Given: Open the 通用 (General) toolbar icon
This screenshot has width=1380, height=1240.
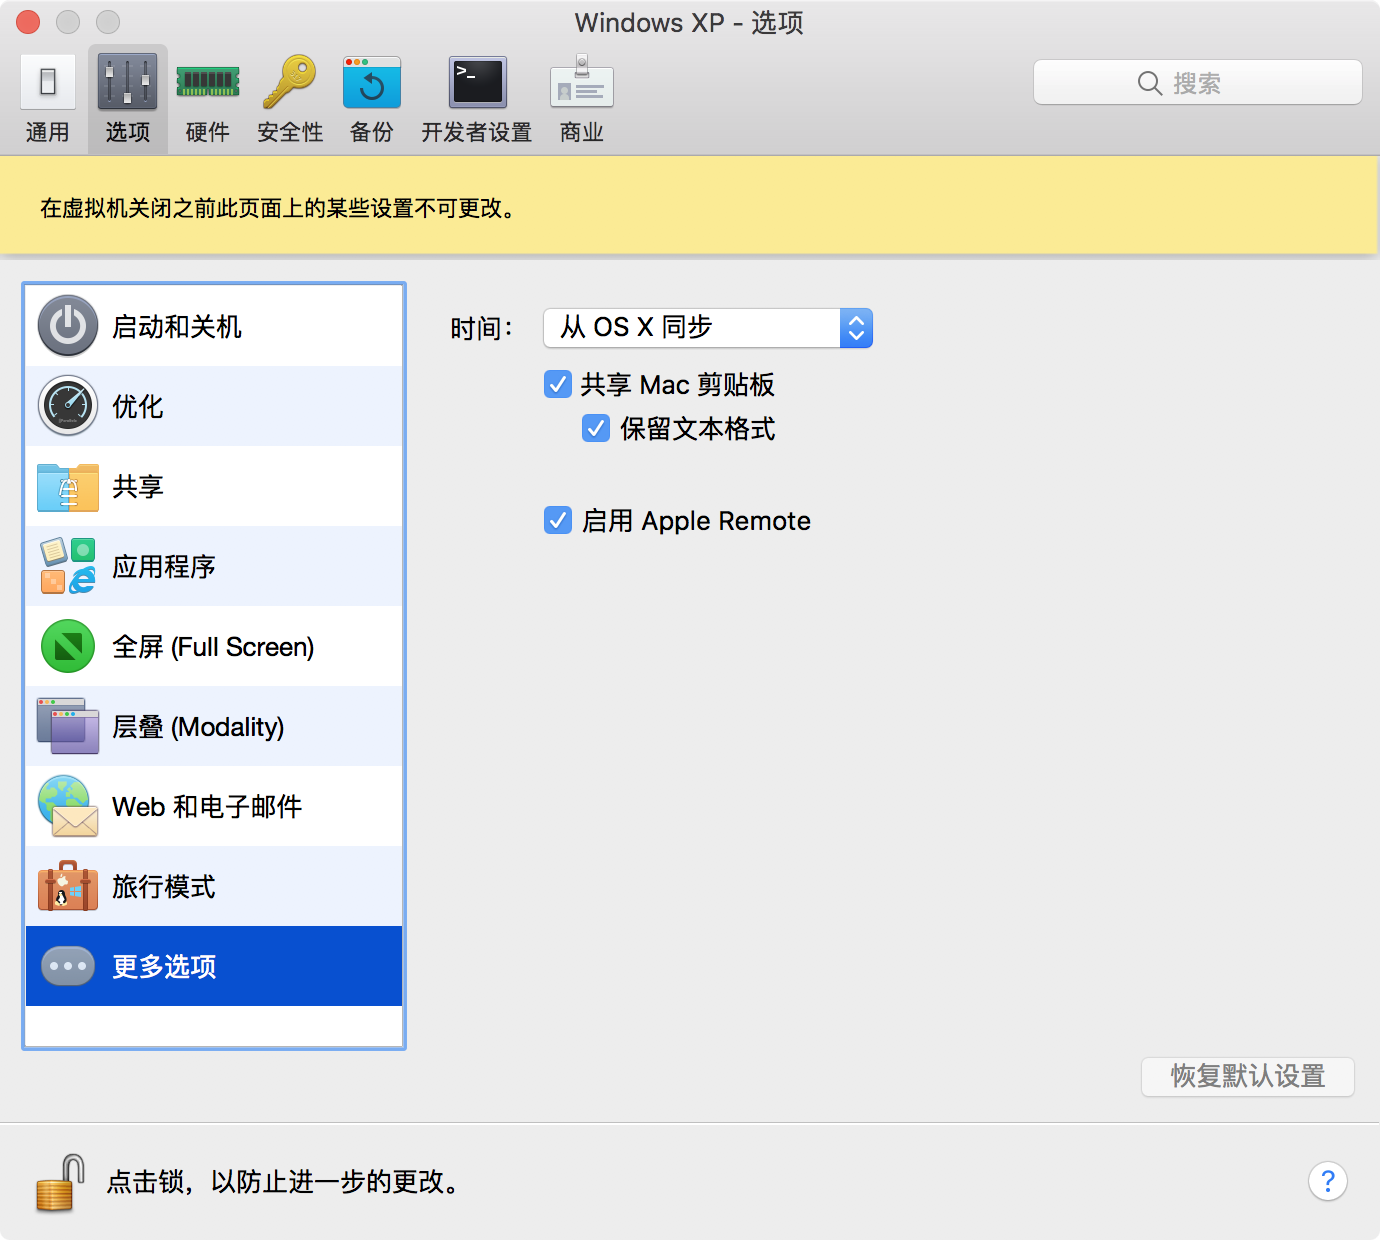Looking at the screenshot, I should coord(47,82).
